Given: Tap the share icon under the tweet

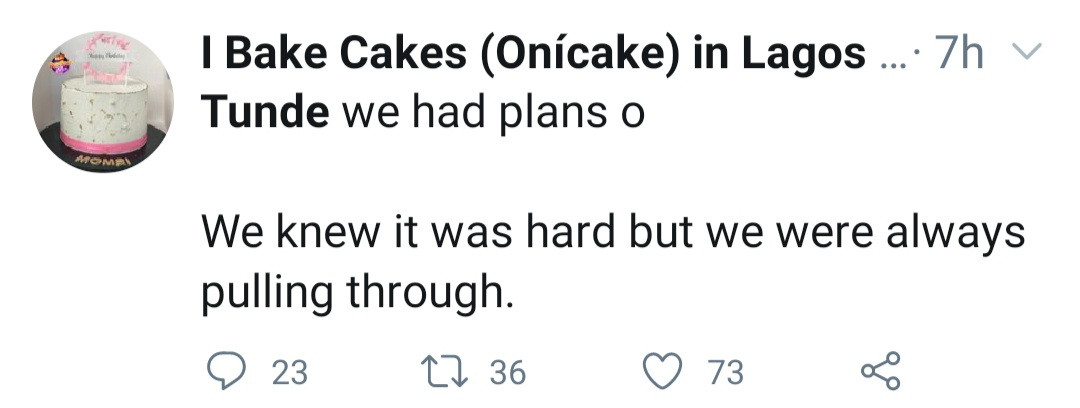Looking at the screenshot, I should [881, 371].
